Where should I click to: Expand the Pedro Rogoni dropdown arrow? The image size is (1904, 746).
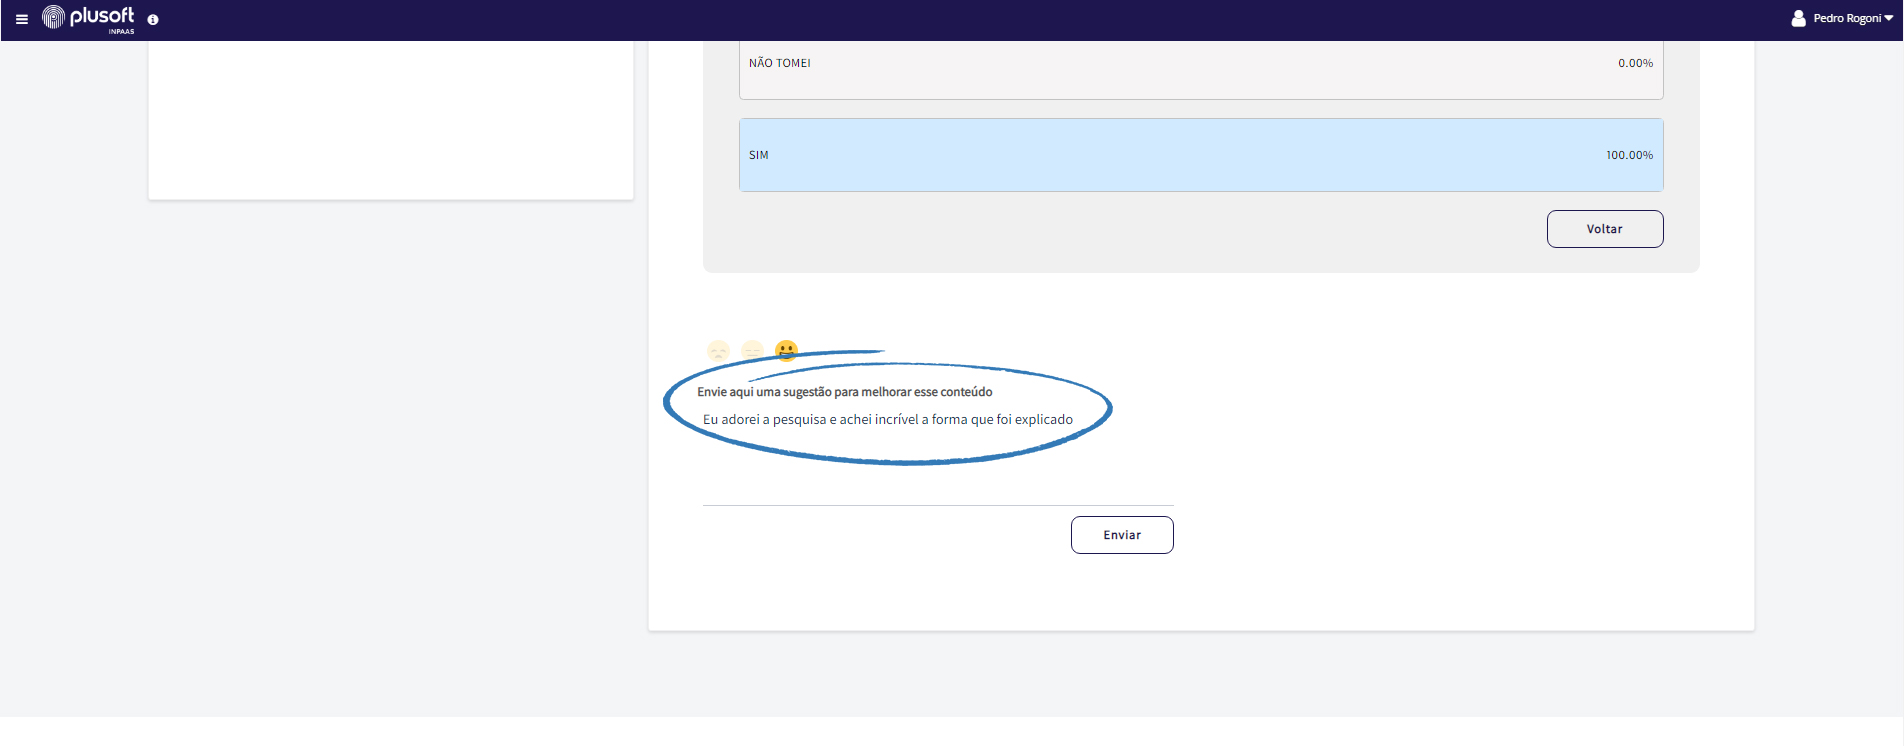pos(1889,18)
